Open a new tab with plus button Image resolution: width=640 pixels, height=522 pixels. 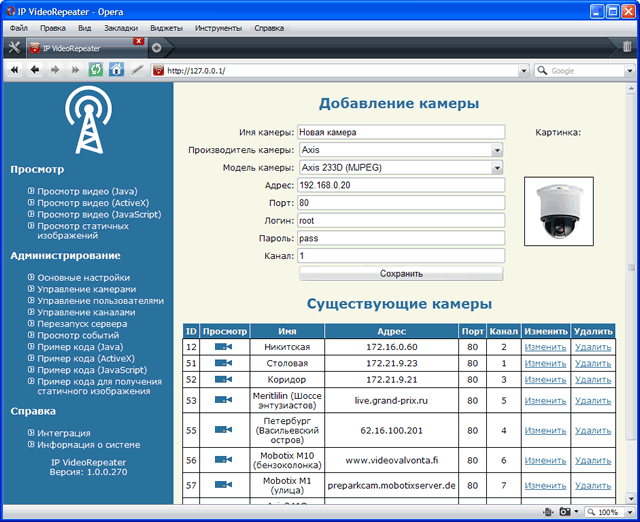point(156,48)
